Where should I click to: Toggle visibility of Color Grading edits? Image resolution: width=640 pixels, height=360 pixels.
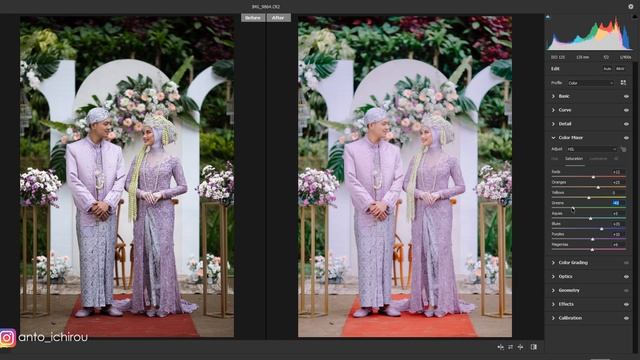tap(626, 263)
